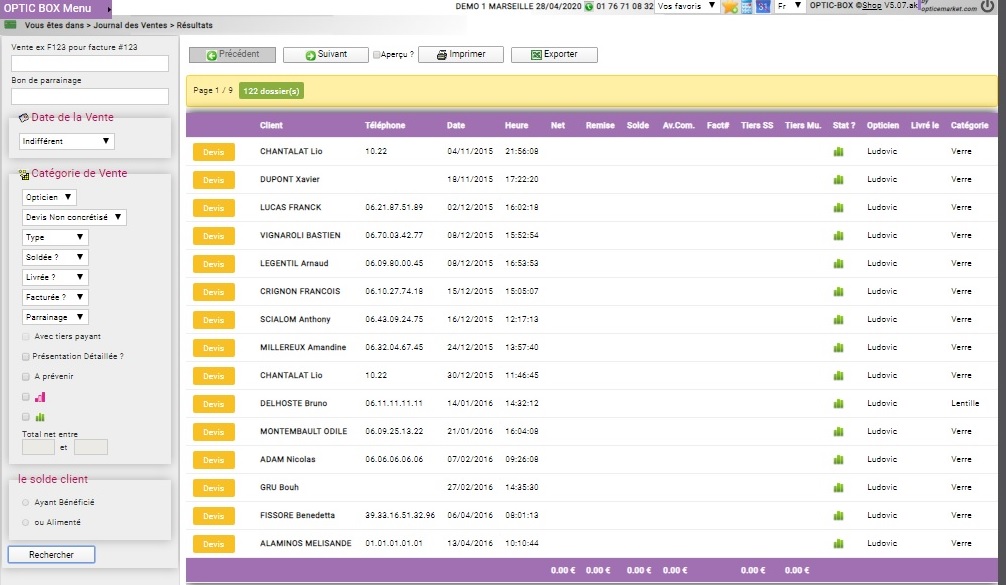Sort table by Catégorie column header
The image size is (1006, 585).
coord(969,126)
